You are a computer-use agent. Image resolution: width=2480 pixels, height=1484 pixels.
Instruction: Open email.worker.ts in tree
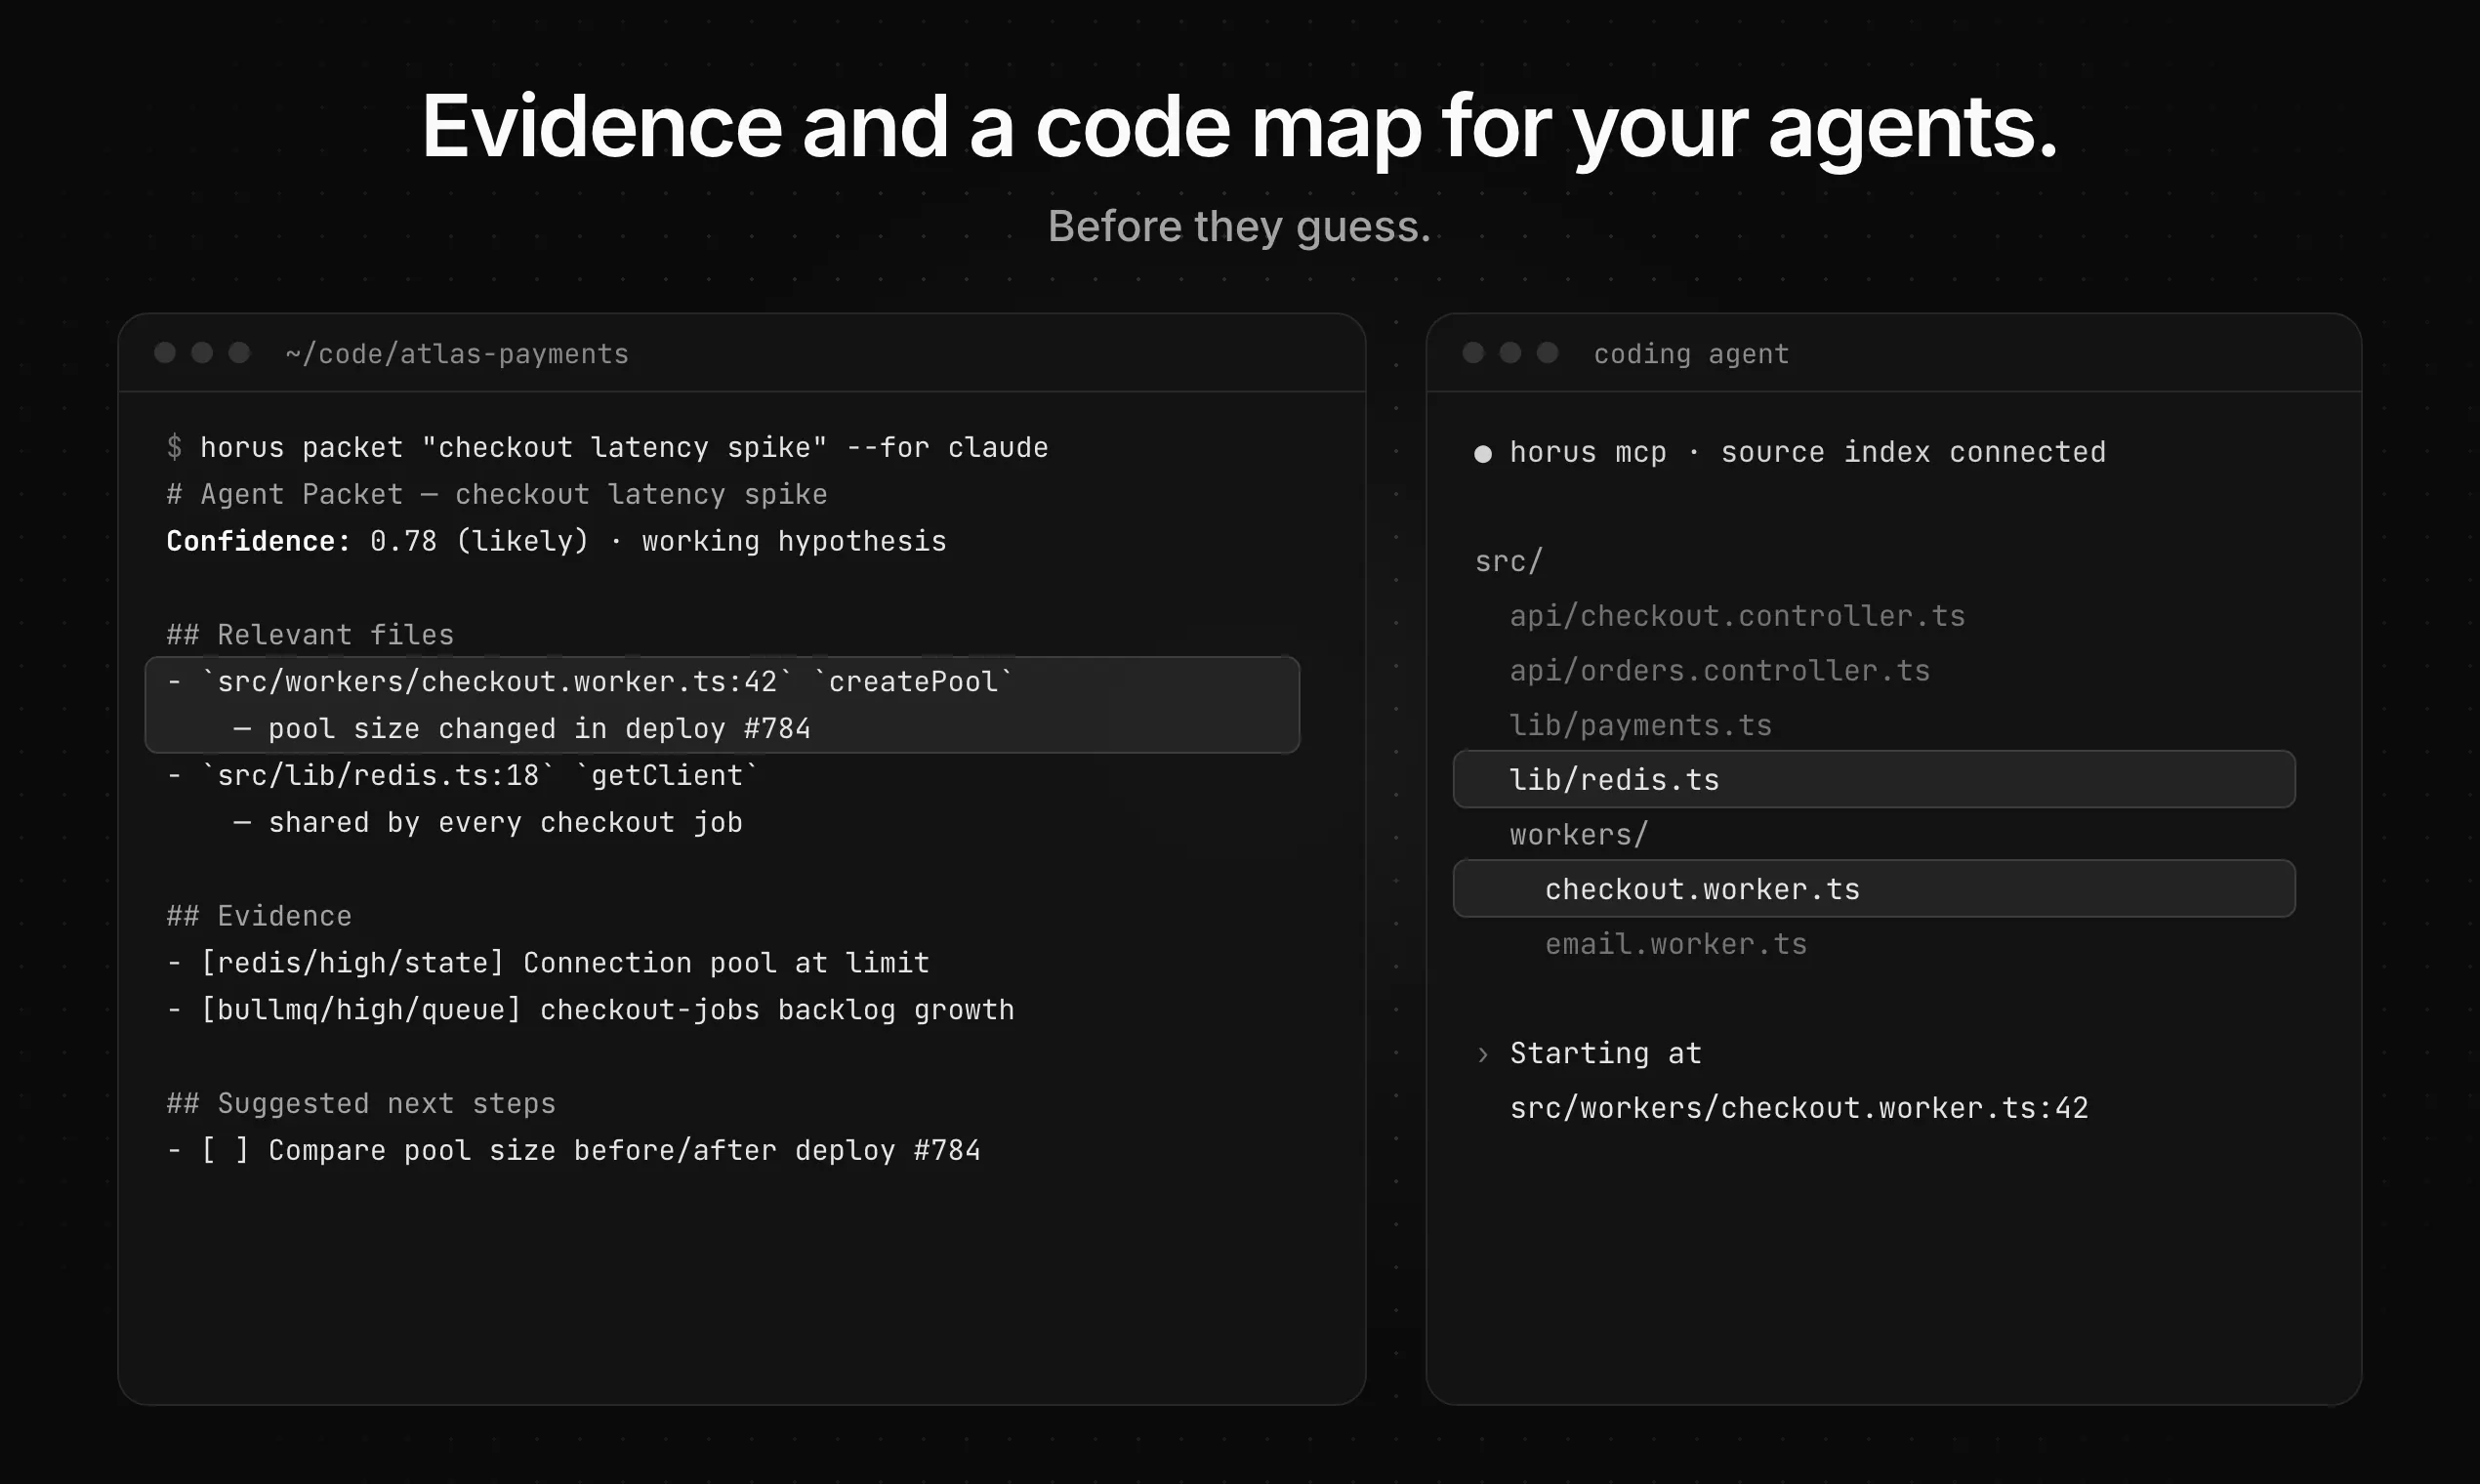coord(1676,944)
